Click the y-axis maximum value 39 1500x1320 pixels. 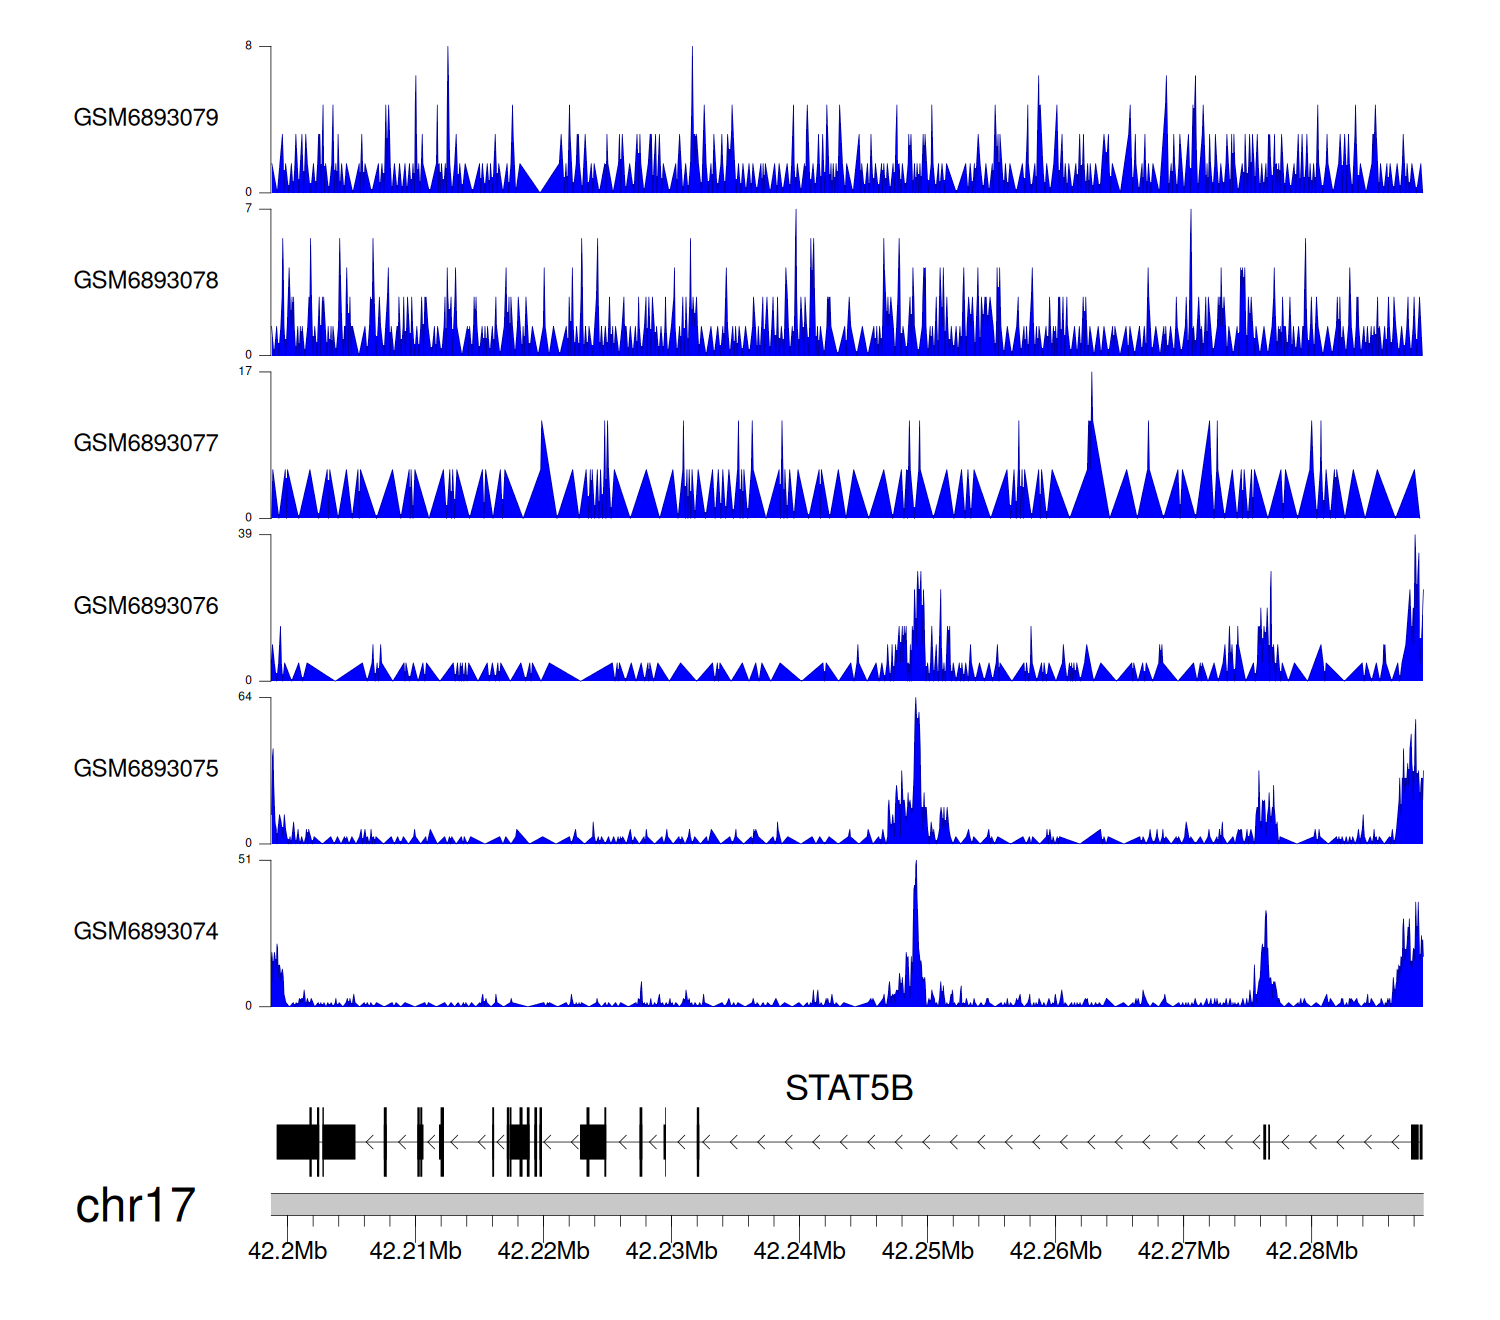click(x=245, y=534)
